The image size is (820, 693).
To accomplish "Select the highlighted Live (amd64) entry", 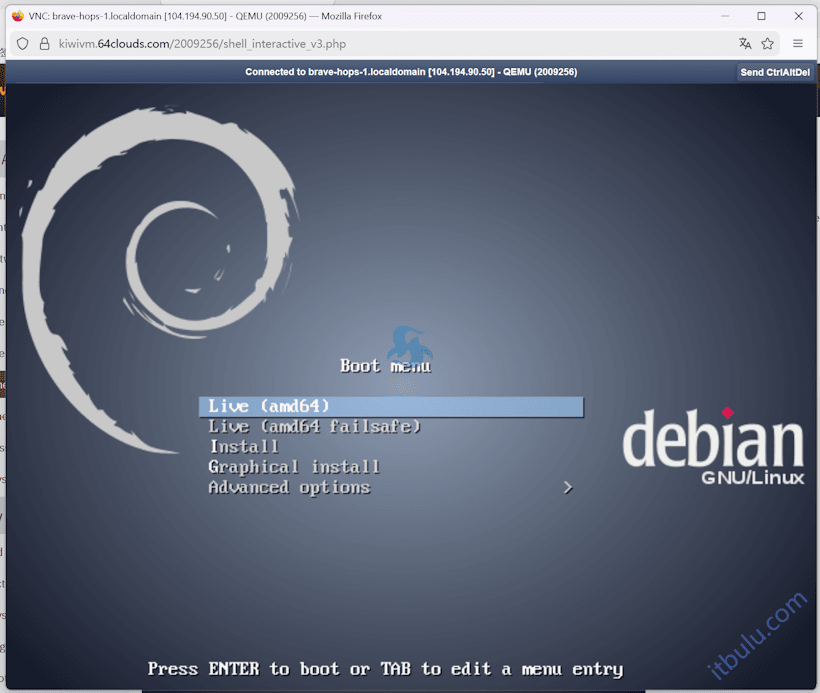I will [390, 406].
